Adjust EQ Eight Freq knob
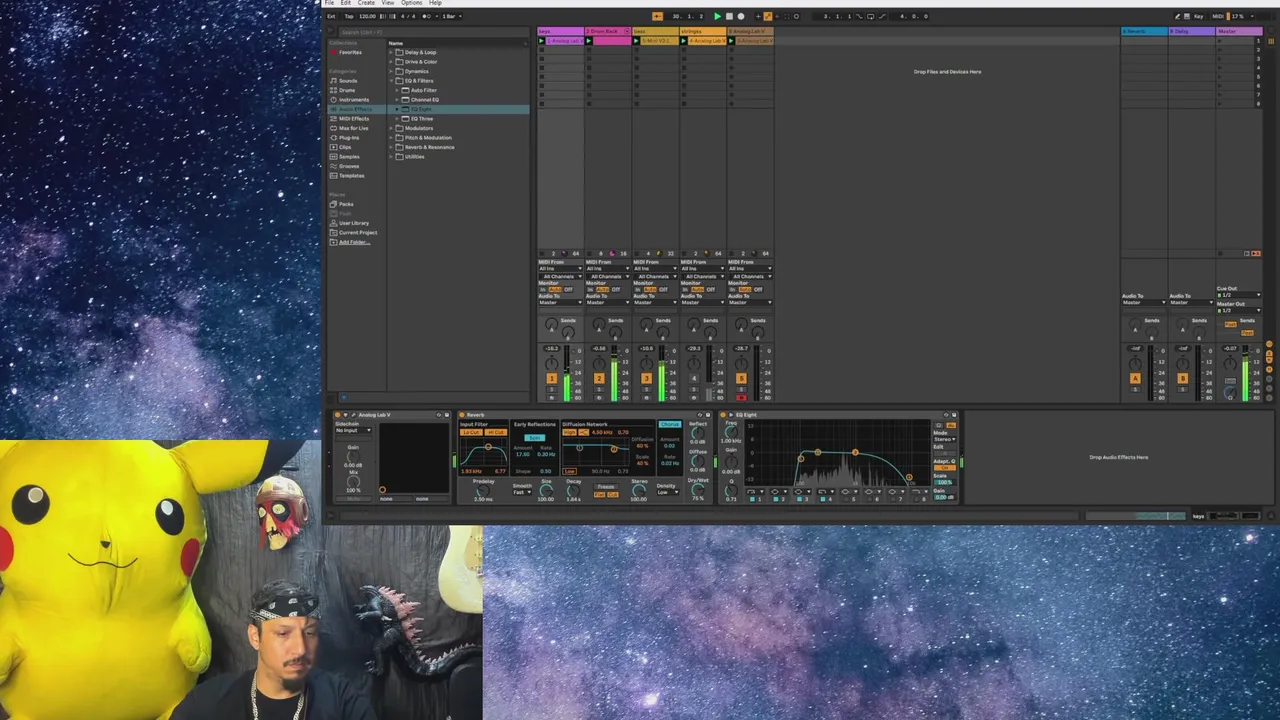 pos(731,432)
